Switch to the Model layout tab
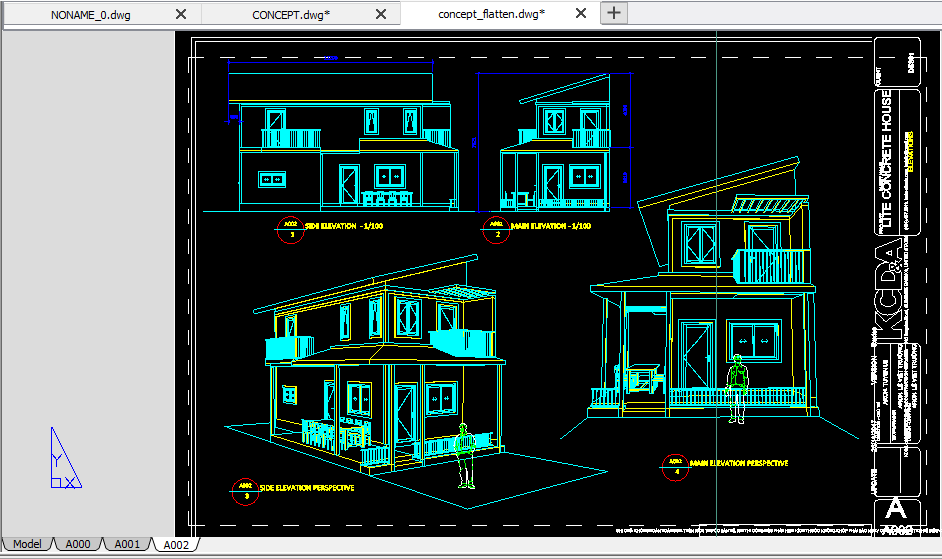This screenshot has height=559, width=942. click(28, 544)
